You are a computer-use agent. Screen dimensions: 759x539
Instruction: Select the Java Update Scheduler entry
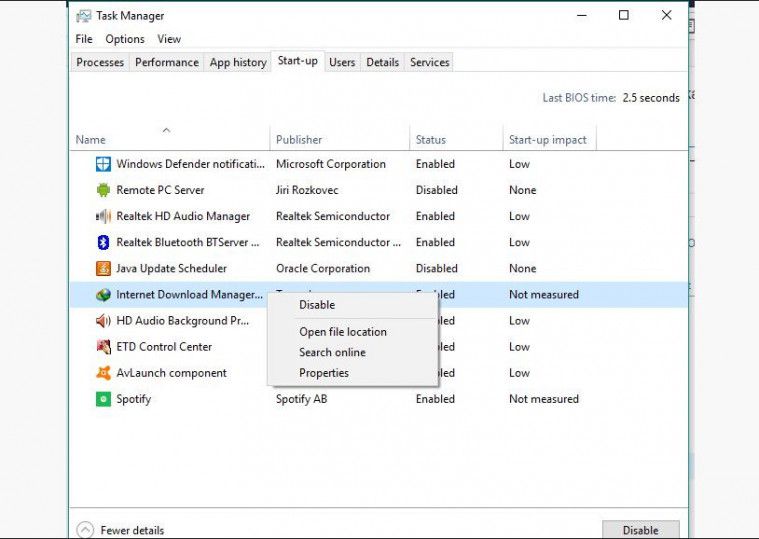(x=171, y=269)
